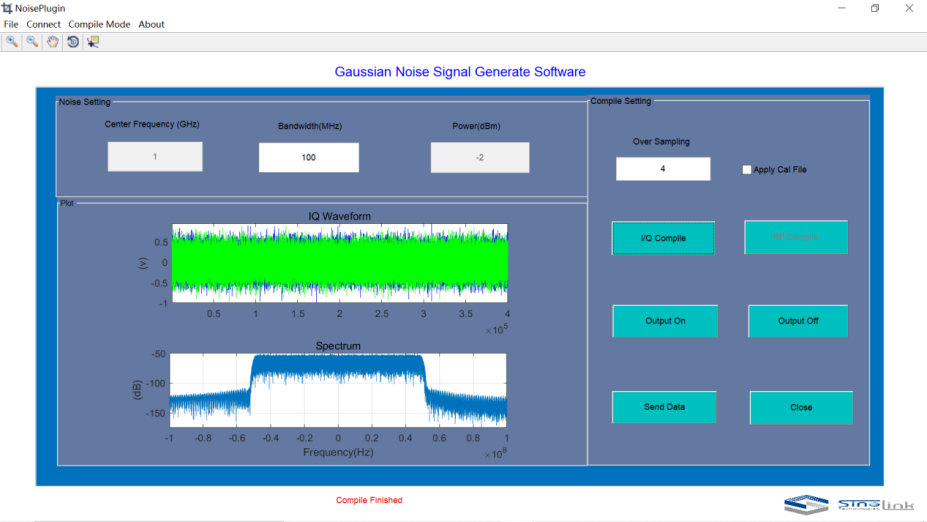Restore down the NoisePlugin window
The width and height of the screenshot is (927, 522).
click(x=875, y=8)
